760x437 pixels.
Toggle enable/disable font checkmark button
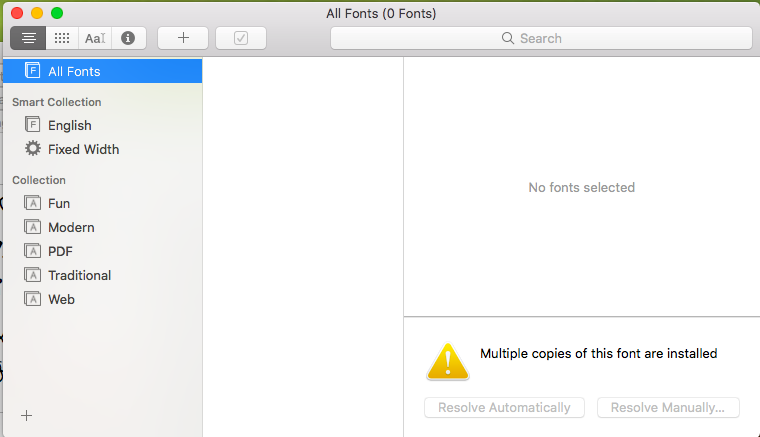[241, 38]
